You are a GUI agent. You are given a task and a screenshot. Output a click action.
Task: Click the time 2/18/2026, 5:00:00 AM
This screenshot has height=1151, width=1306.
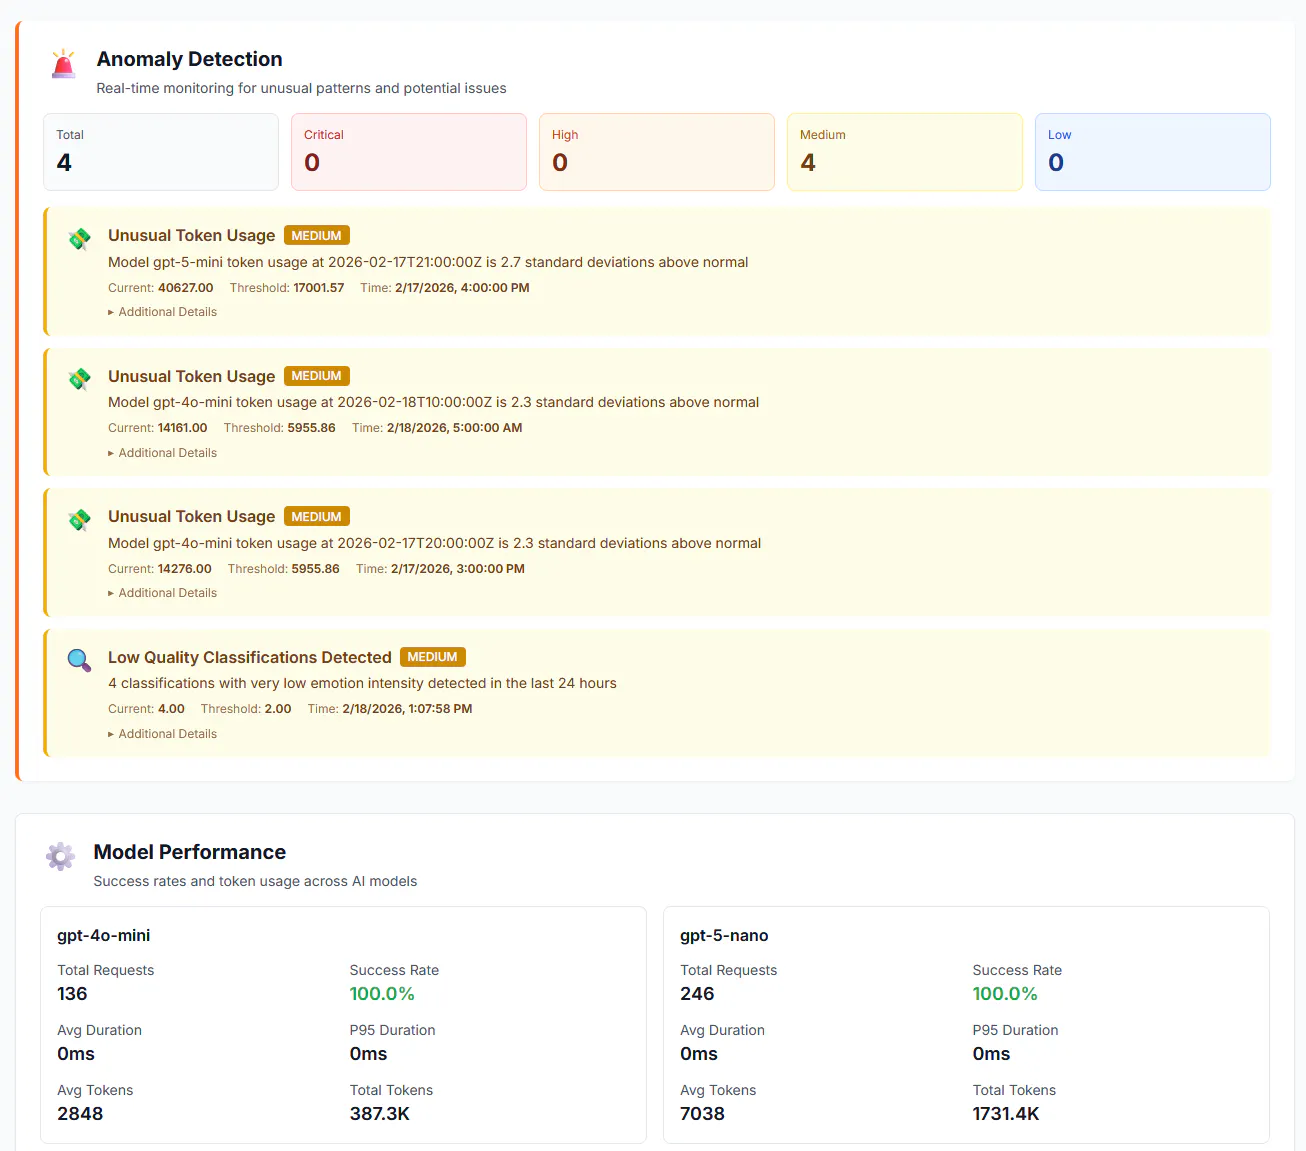(455, 428)
